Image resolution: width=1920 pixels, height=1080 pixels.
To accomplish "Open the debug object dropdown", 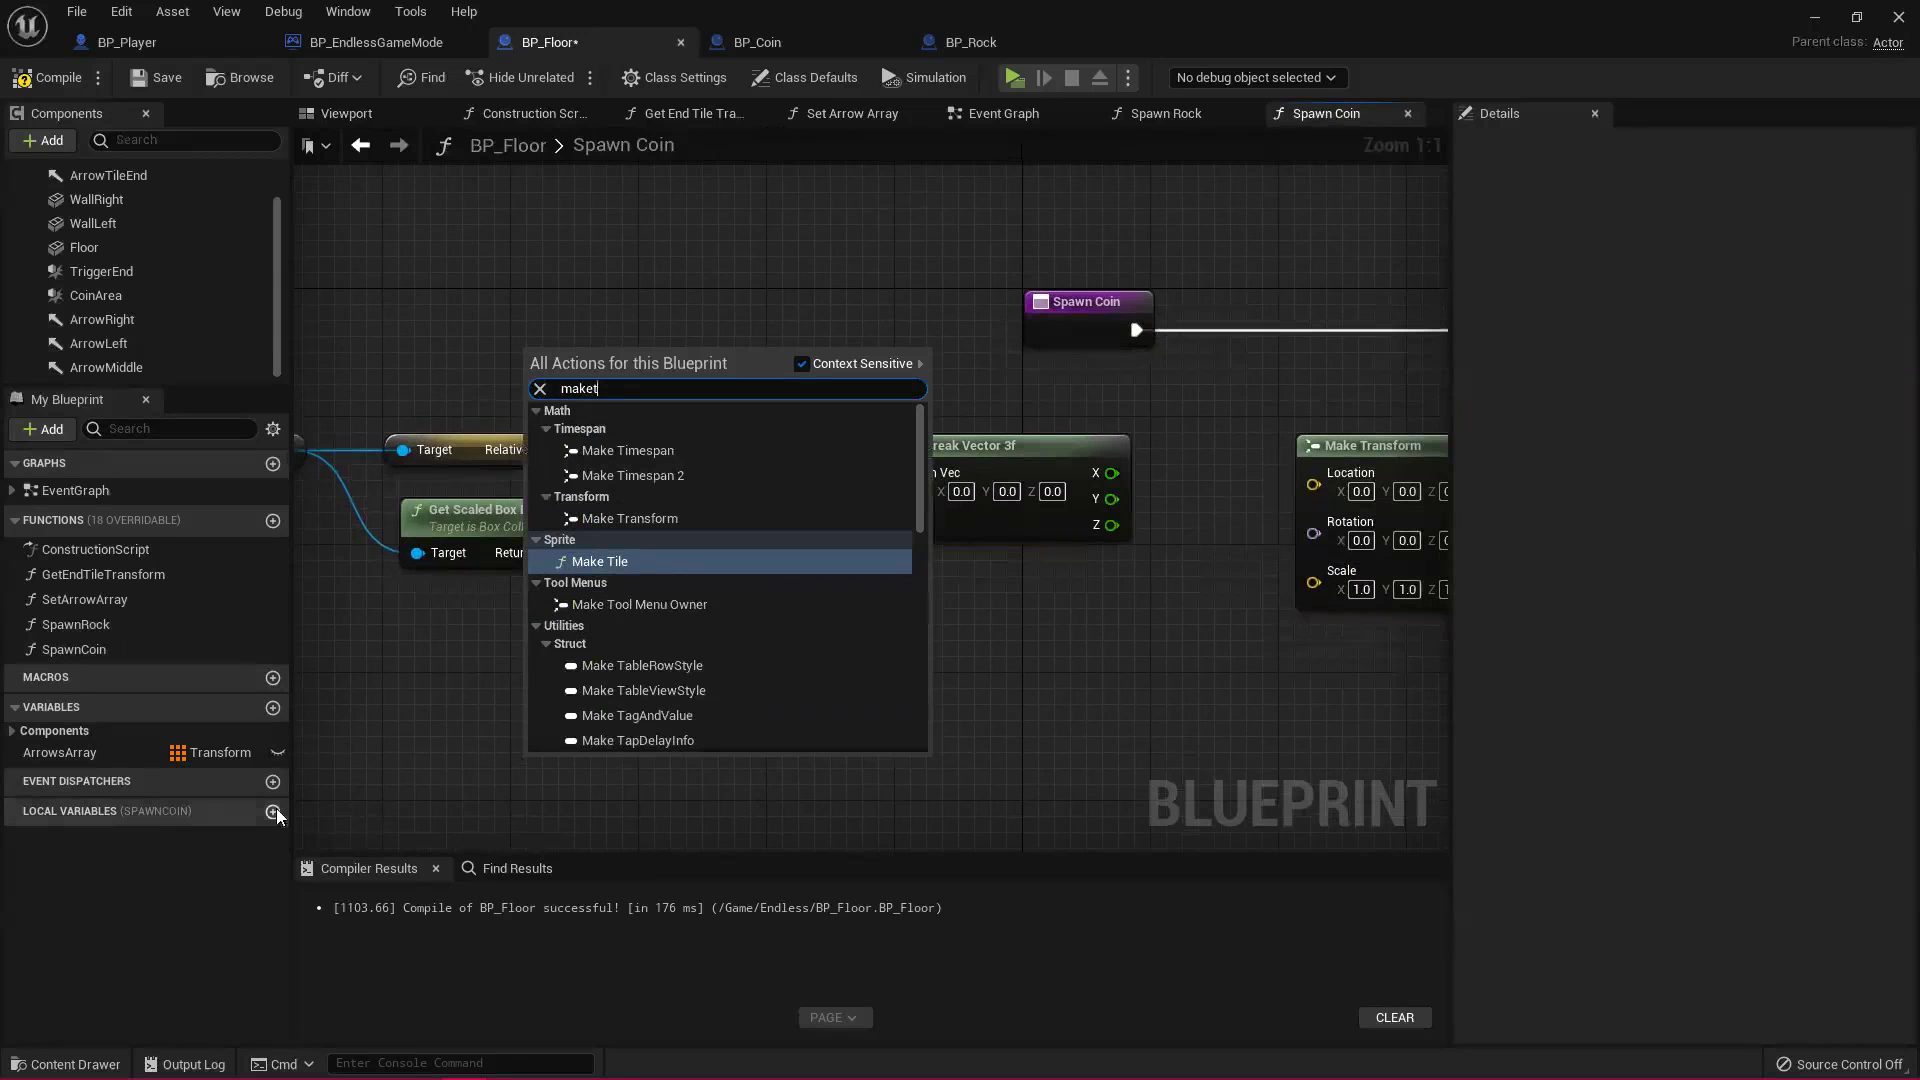I will coord(1257,78).
